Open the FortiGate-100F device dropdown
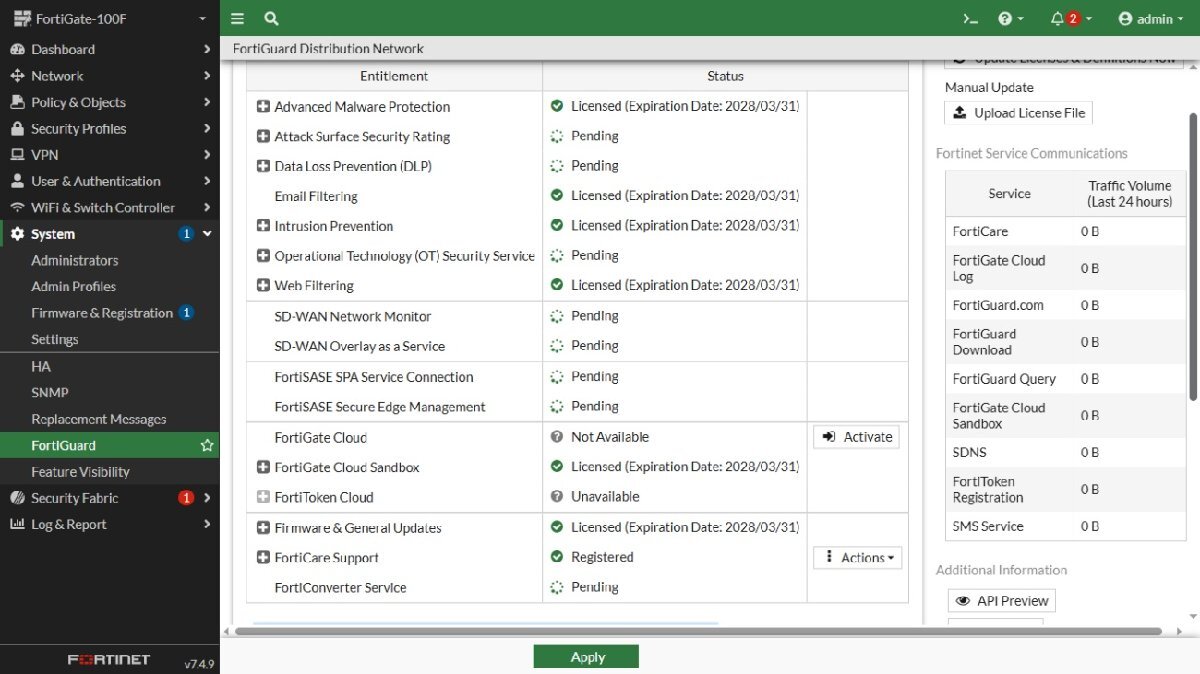This screenshot has height=674, width=1200. coord(110,18)
